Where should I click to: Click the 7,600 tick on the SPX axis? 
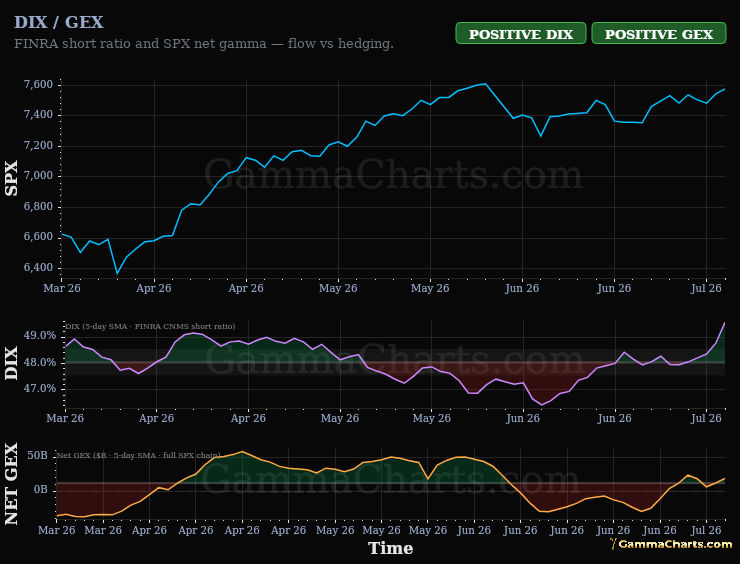point(38,84)
